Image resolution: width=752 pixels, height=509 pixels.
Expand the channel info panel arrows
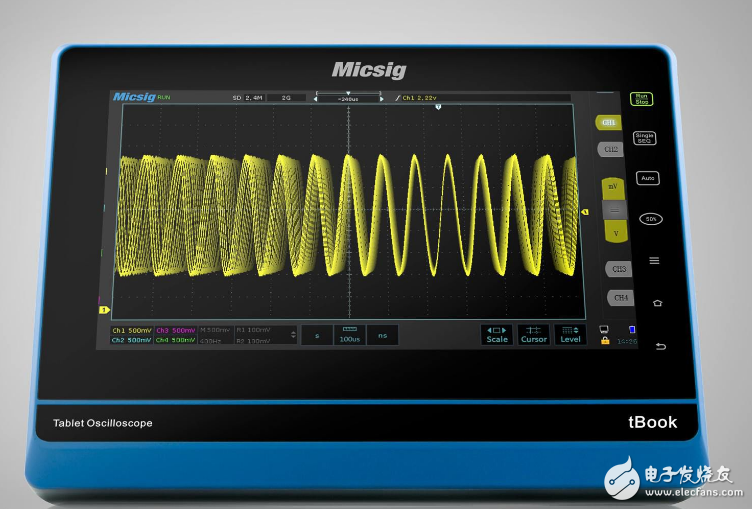coord(293,334)
